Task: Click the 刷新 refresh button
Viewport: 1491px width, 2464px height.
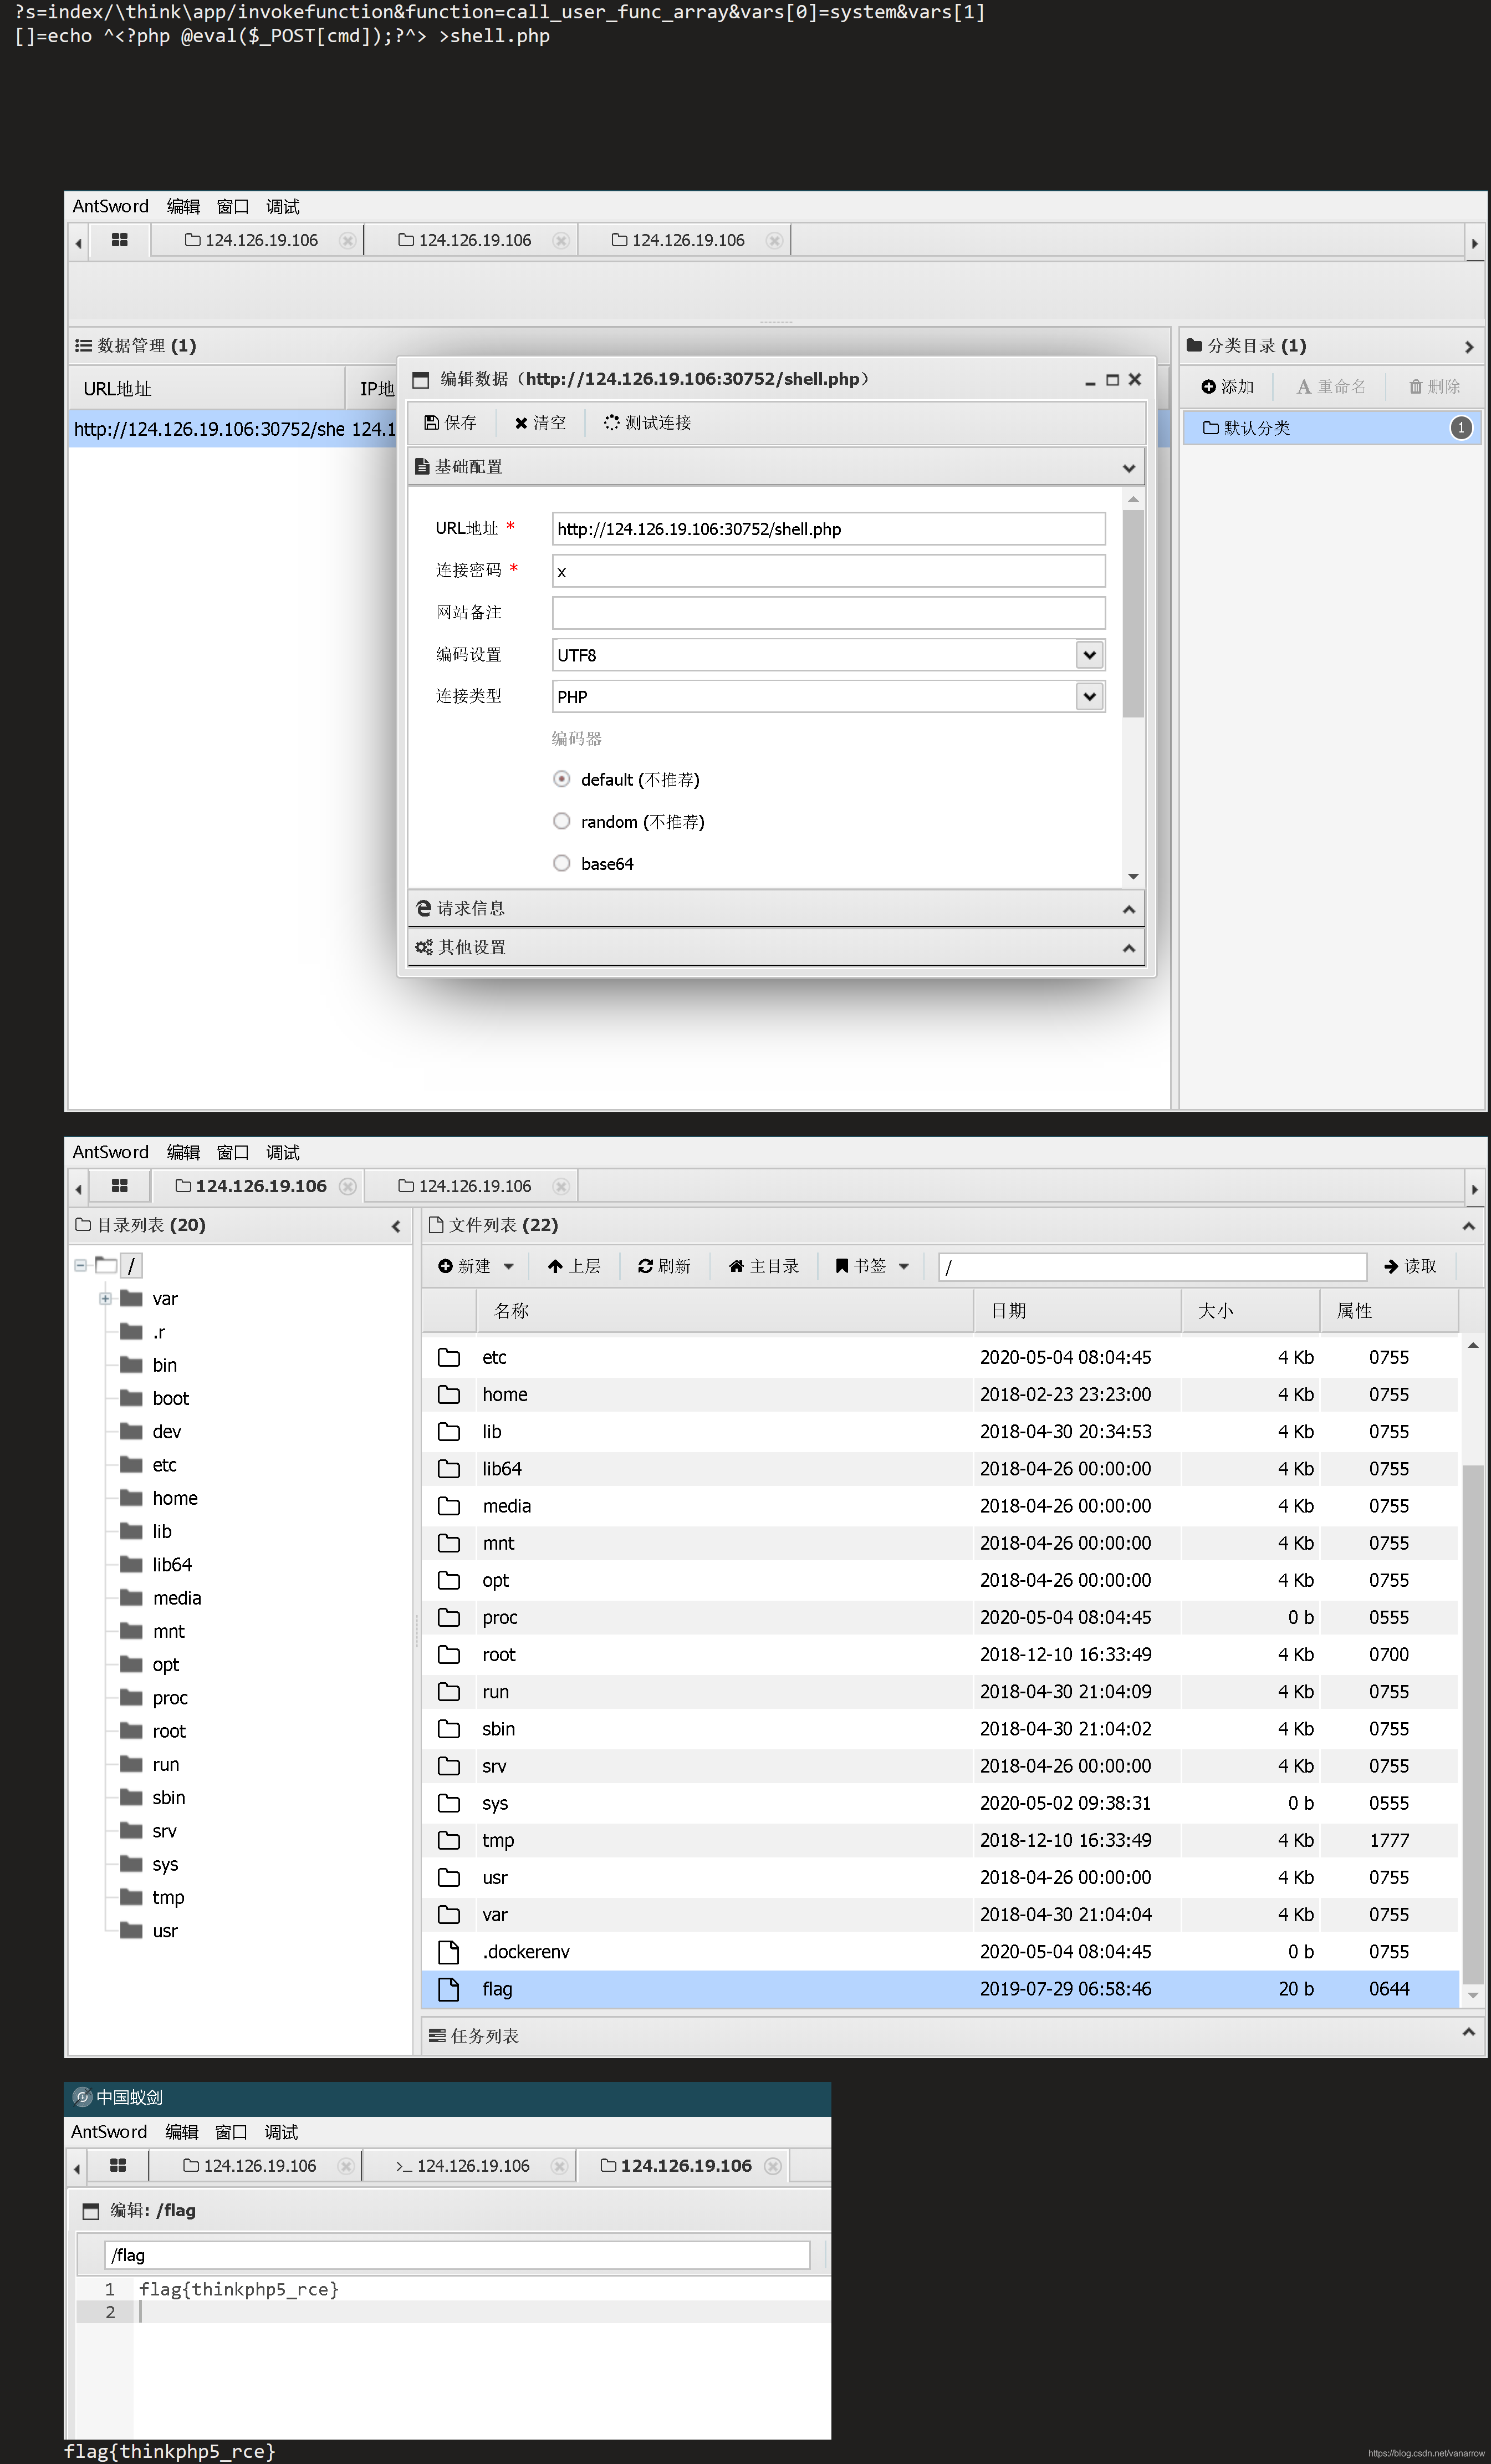Action: pyautogui.click(x=664, y=1266)
